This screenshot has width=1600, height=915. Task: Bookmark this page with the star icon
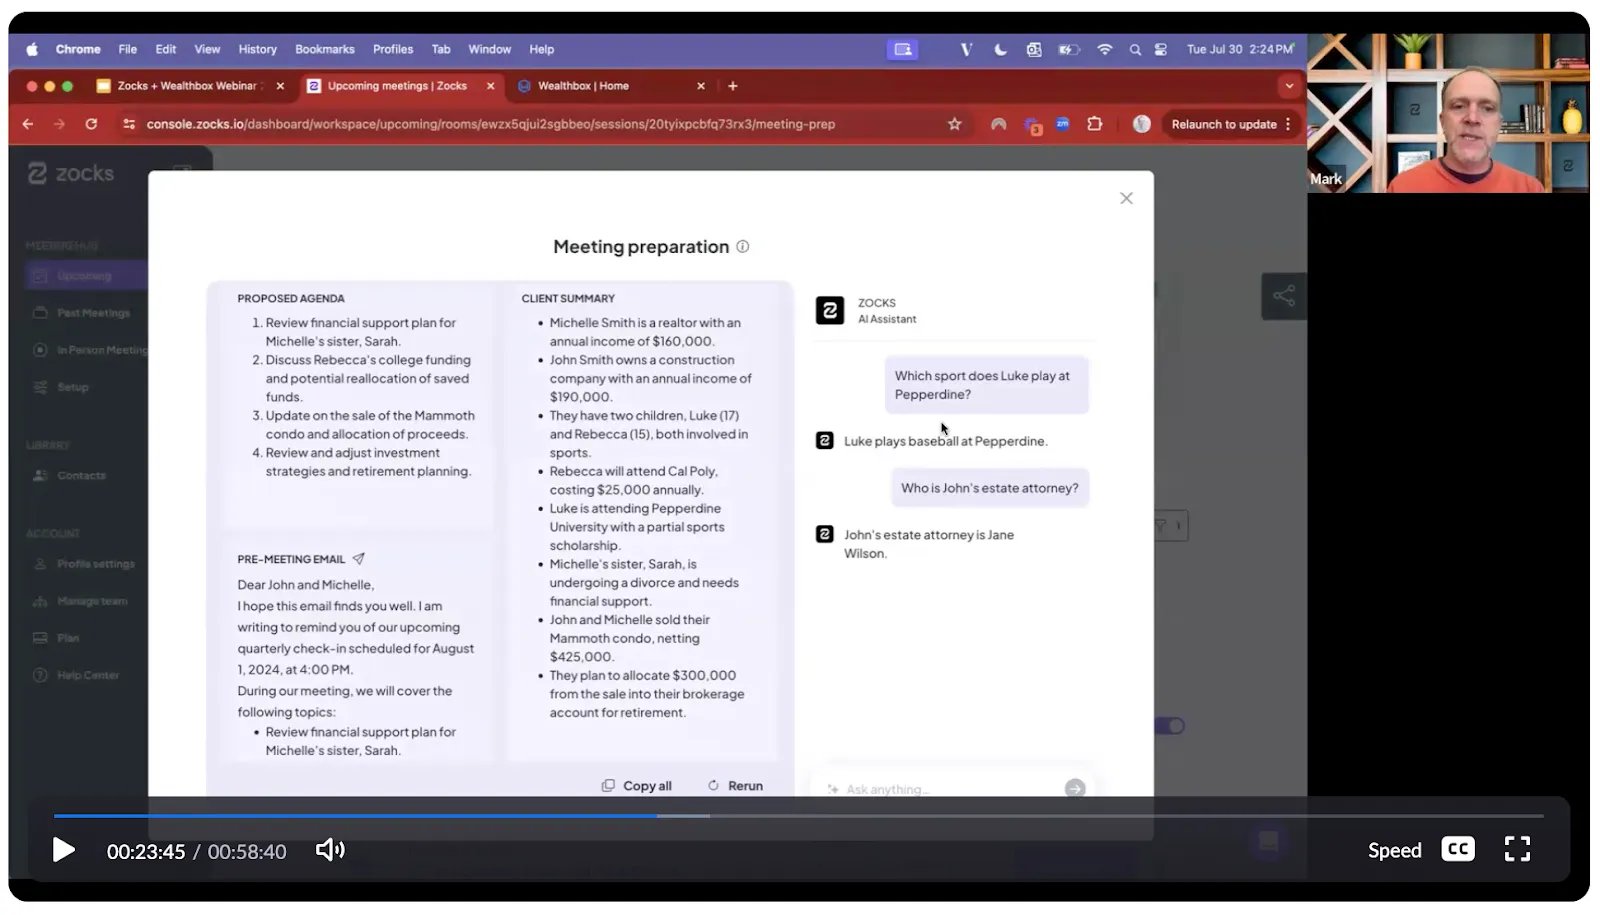[954, 124]
